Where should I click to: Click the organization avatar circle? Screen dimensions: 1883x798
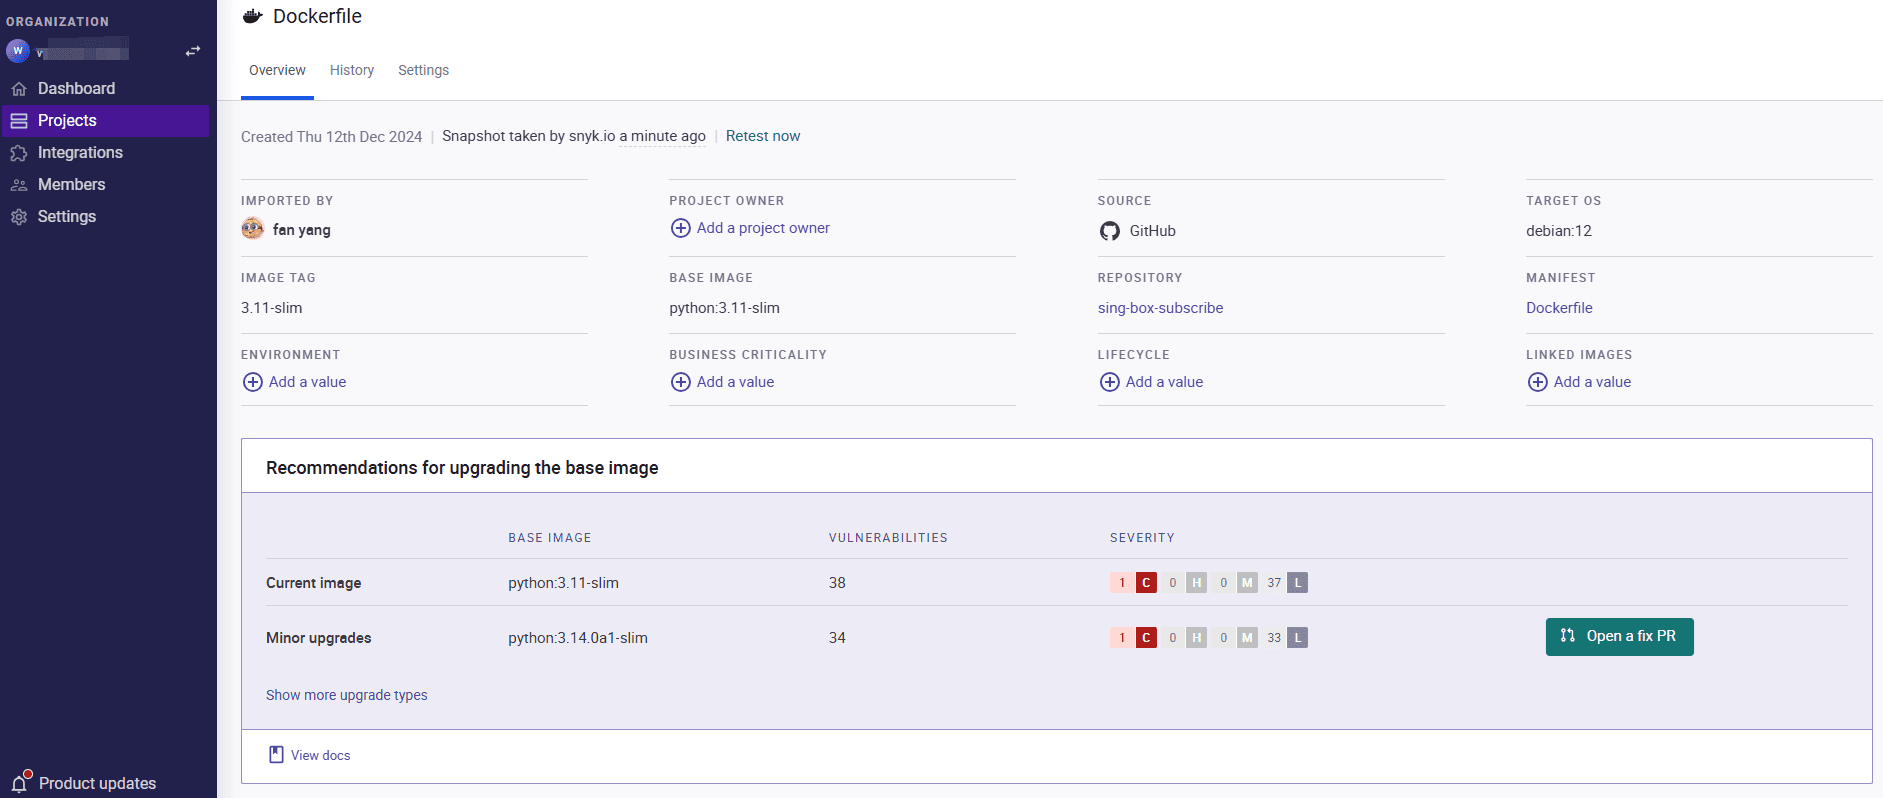tap(18, 50)
